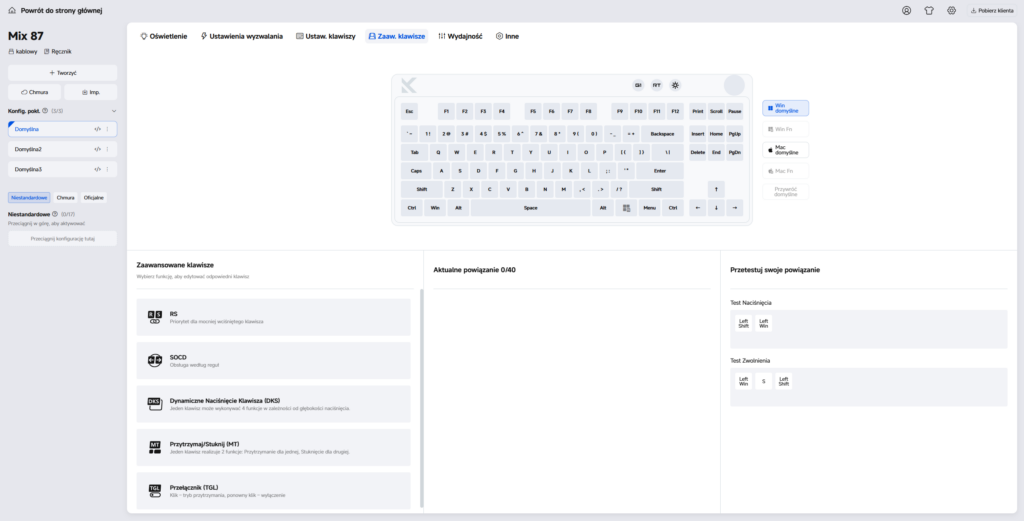Select the Oficjalne filter tab
Screen dimensions: 1024x521
[x=93, y=197]
